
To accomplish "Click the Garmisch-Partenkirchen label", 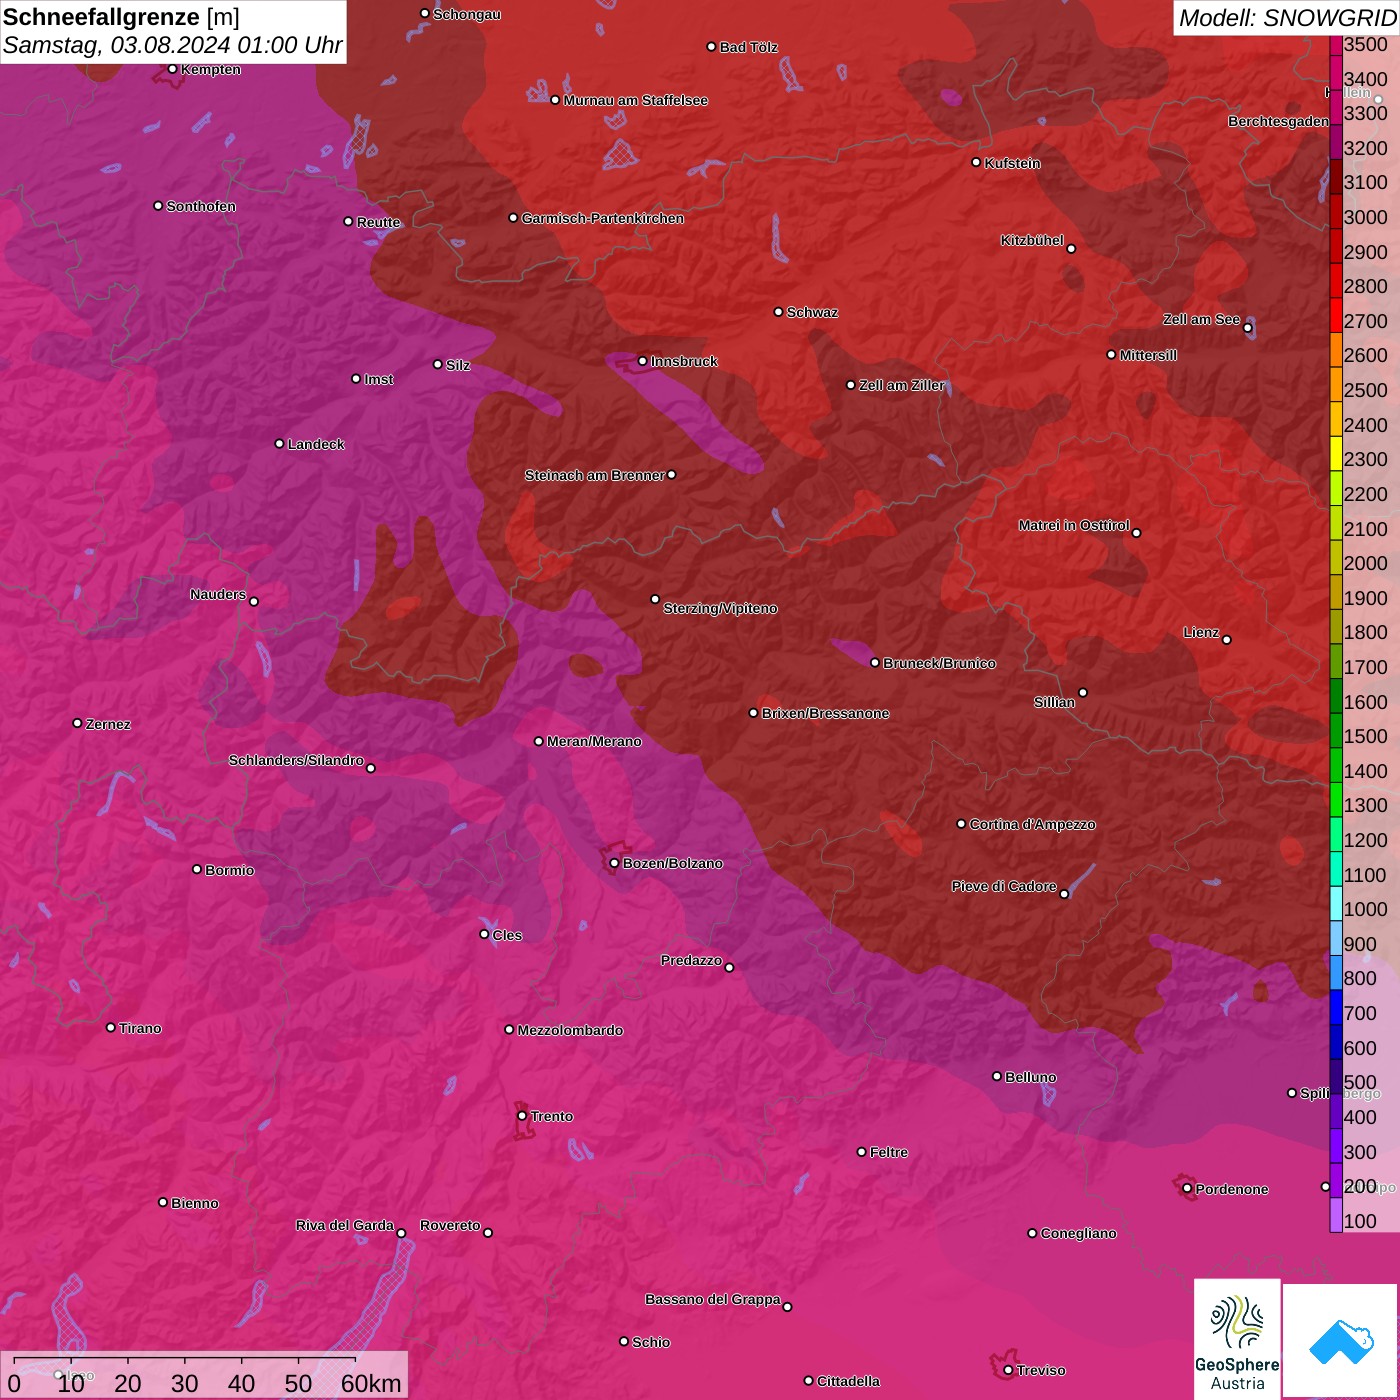I will [x=603, y=218].
